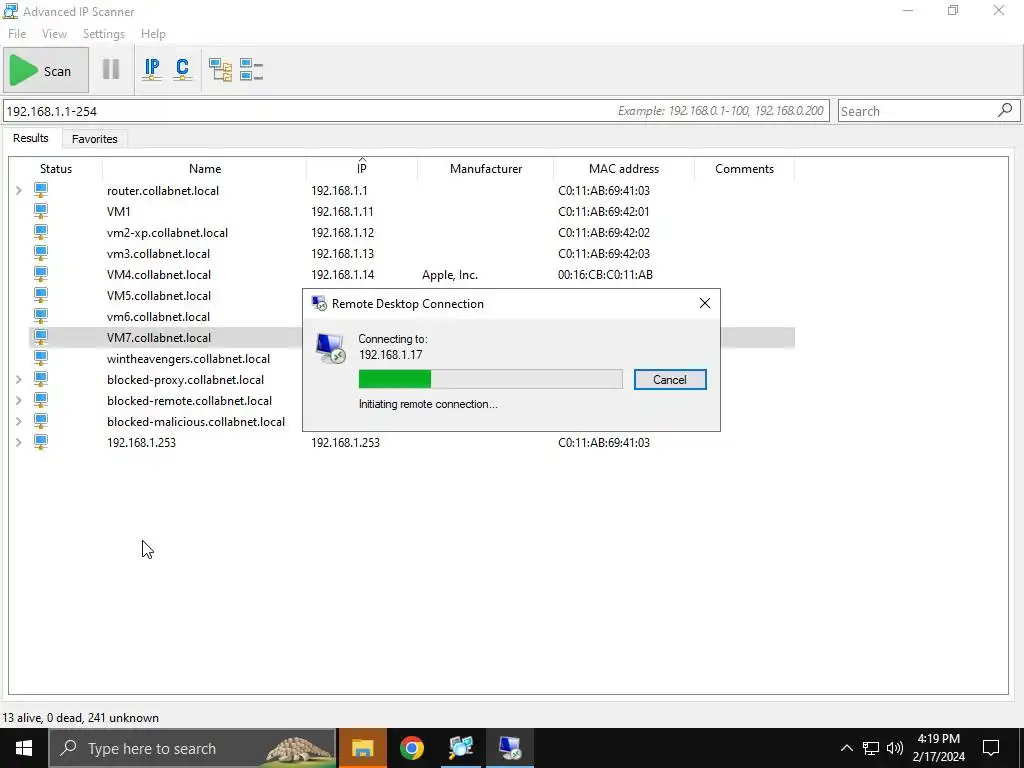The image size is (1024, 768).
Task: Pause the running scan
Action: [x=111, y=69]
